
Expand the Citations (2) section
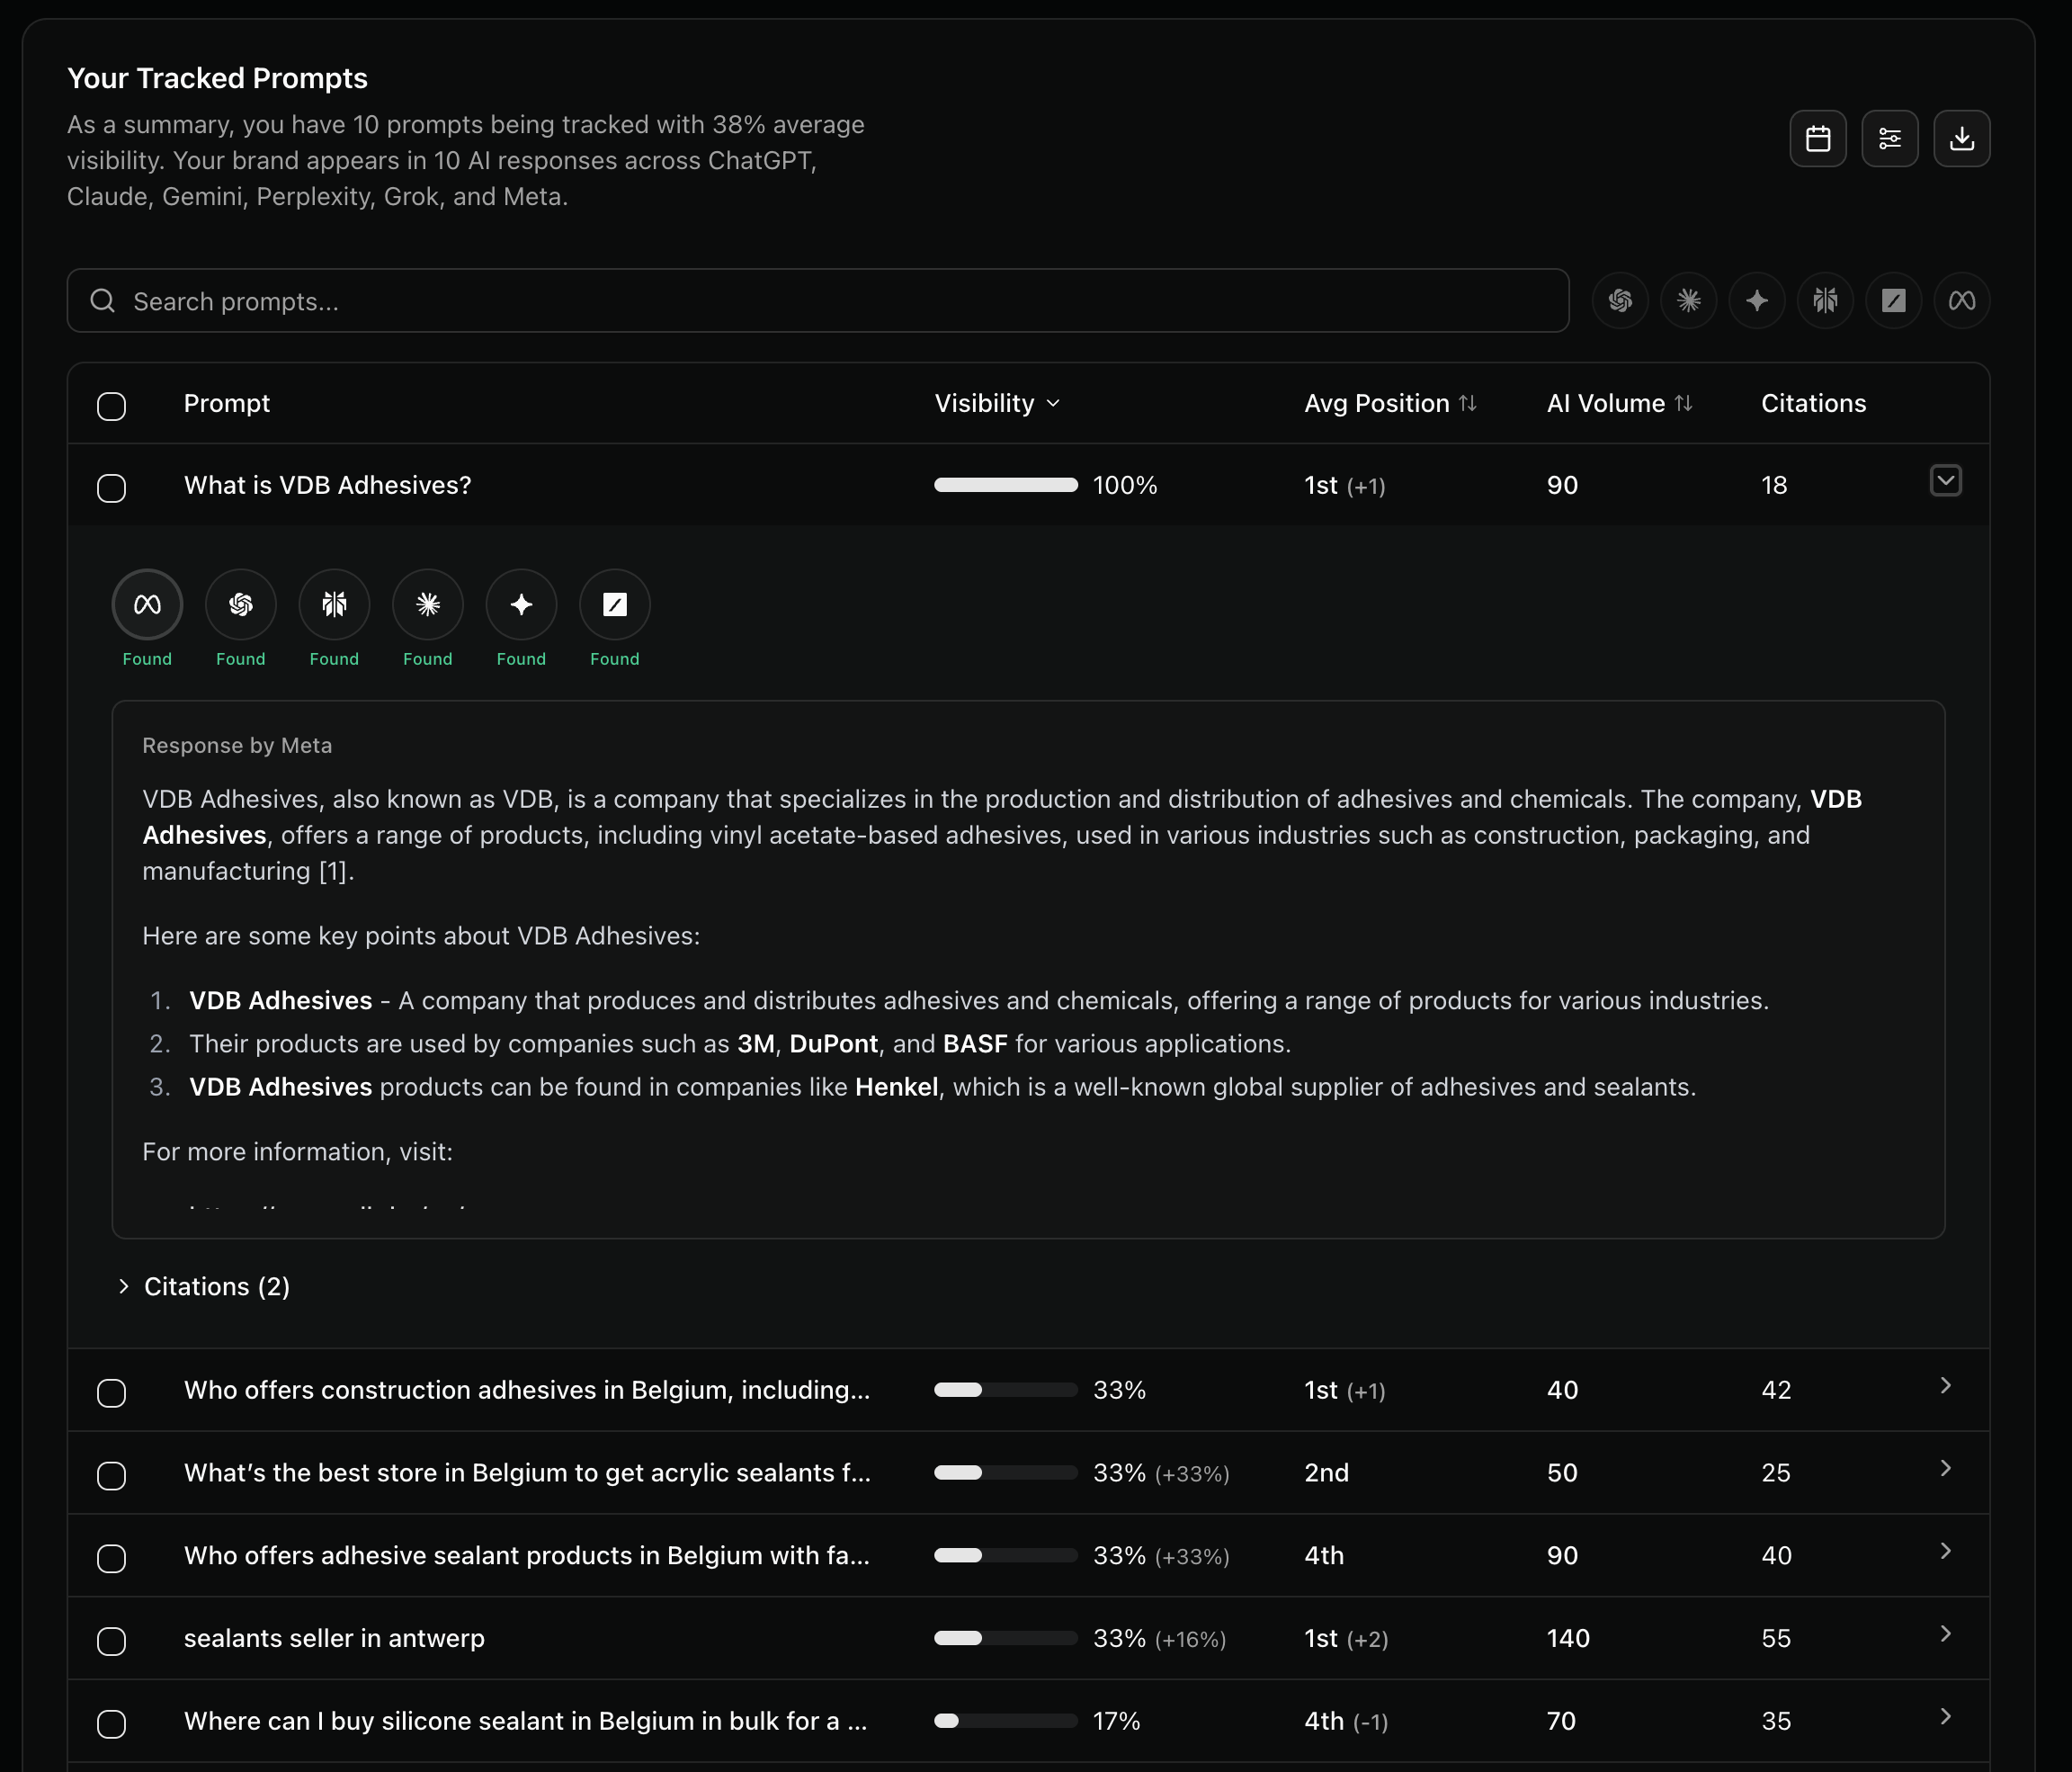(206, 1286)
